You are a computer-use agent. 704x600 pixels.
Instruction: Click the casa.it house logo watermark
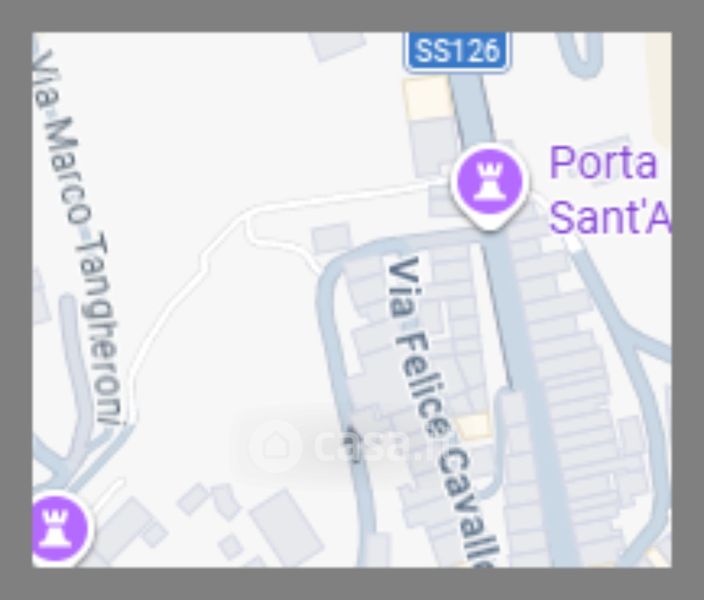coord(276,446)
